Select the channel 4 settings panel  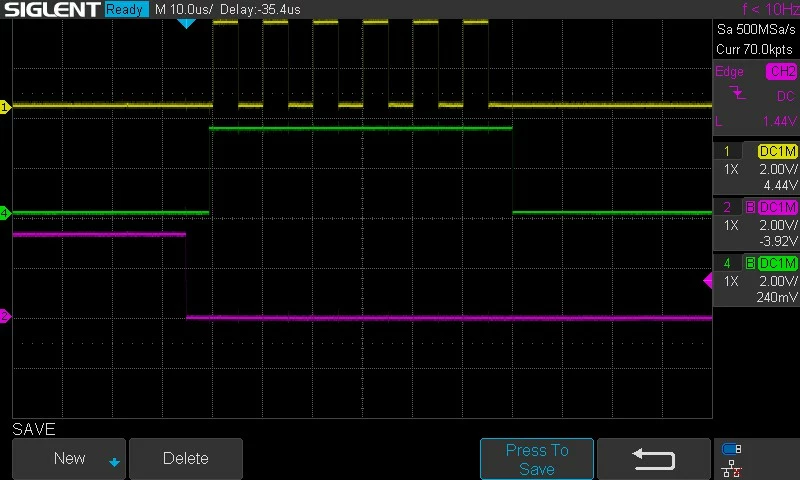click(x=756, y=280)
